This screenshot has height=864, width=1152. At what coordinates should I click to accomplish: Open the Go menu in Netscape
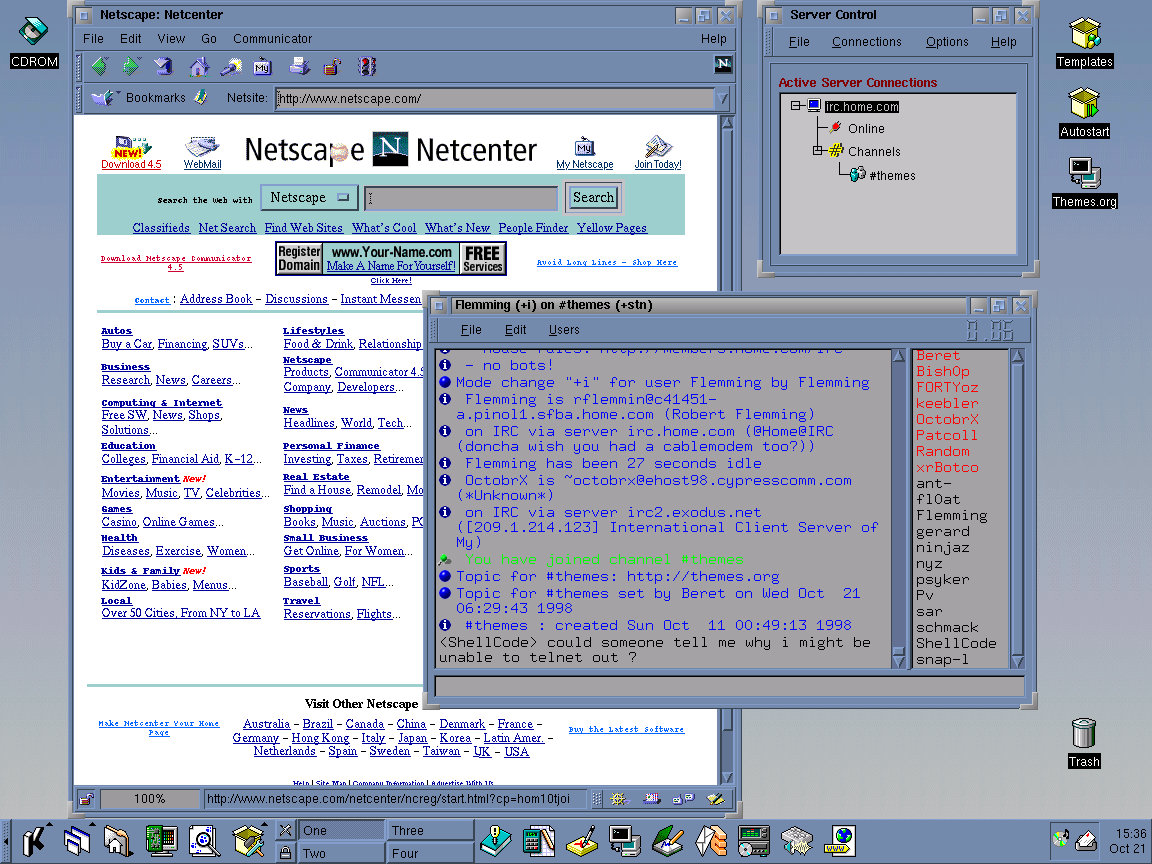209,38
